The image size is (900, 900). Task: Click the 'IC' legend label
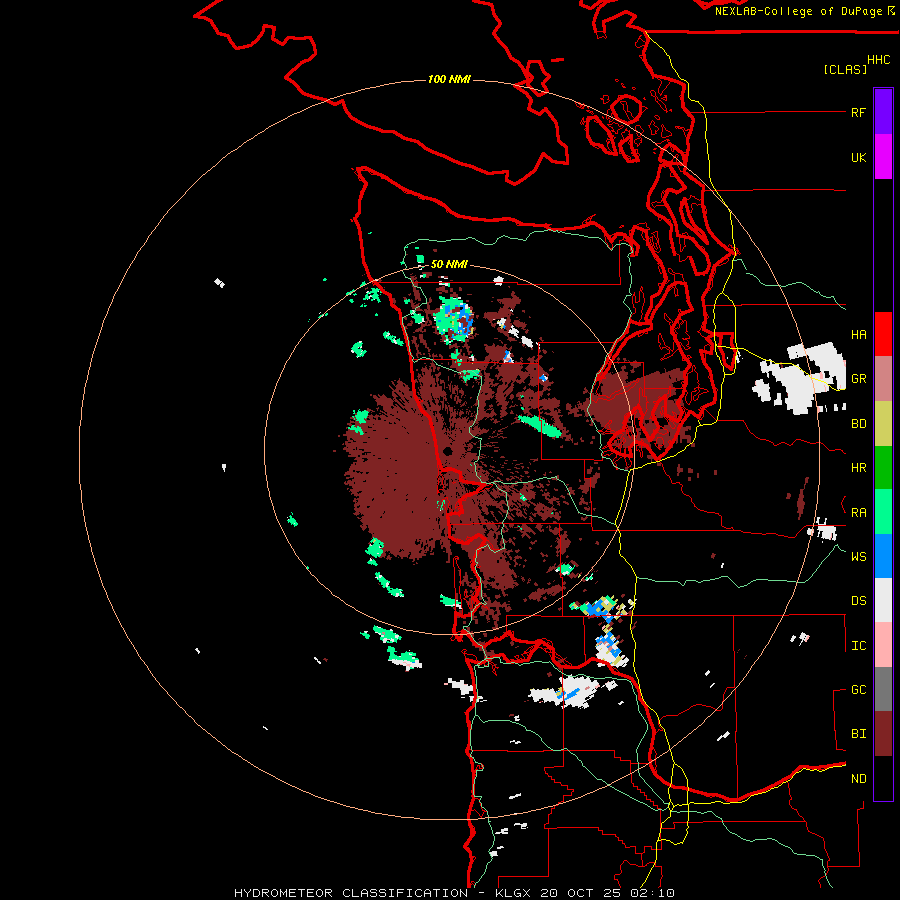point(858,646)
